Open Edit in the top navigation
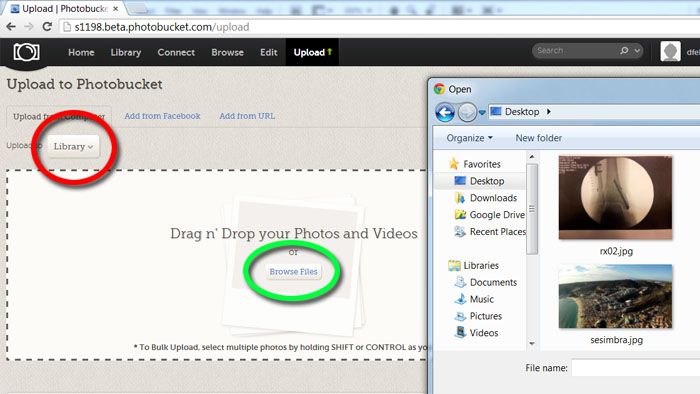 click(269, 52)
